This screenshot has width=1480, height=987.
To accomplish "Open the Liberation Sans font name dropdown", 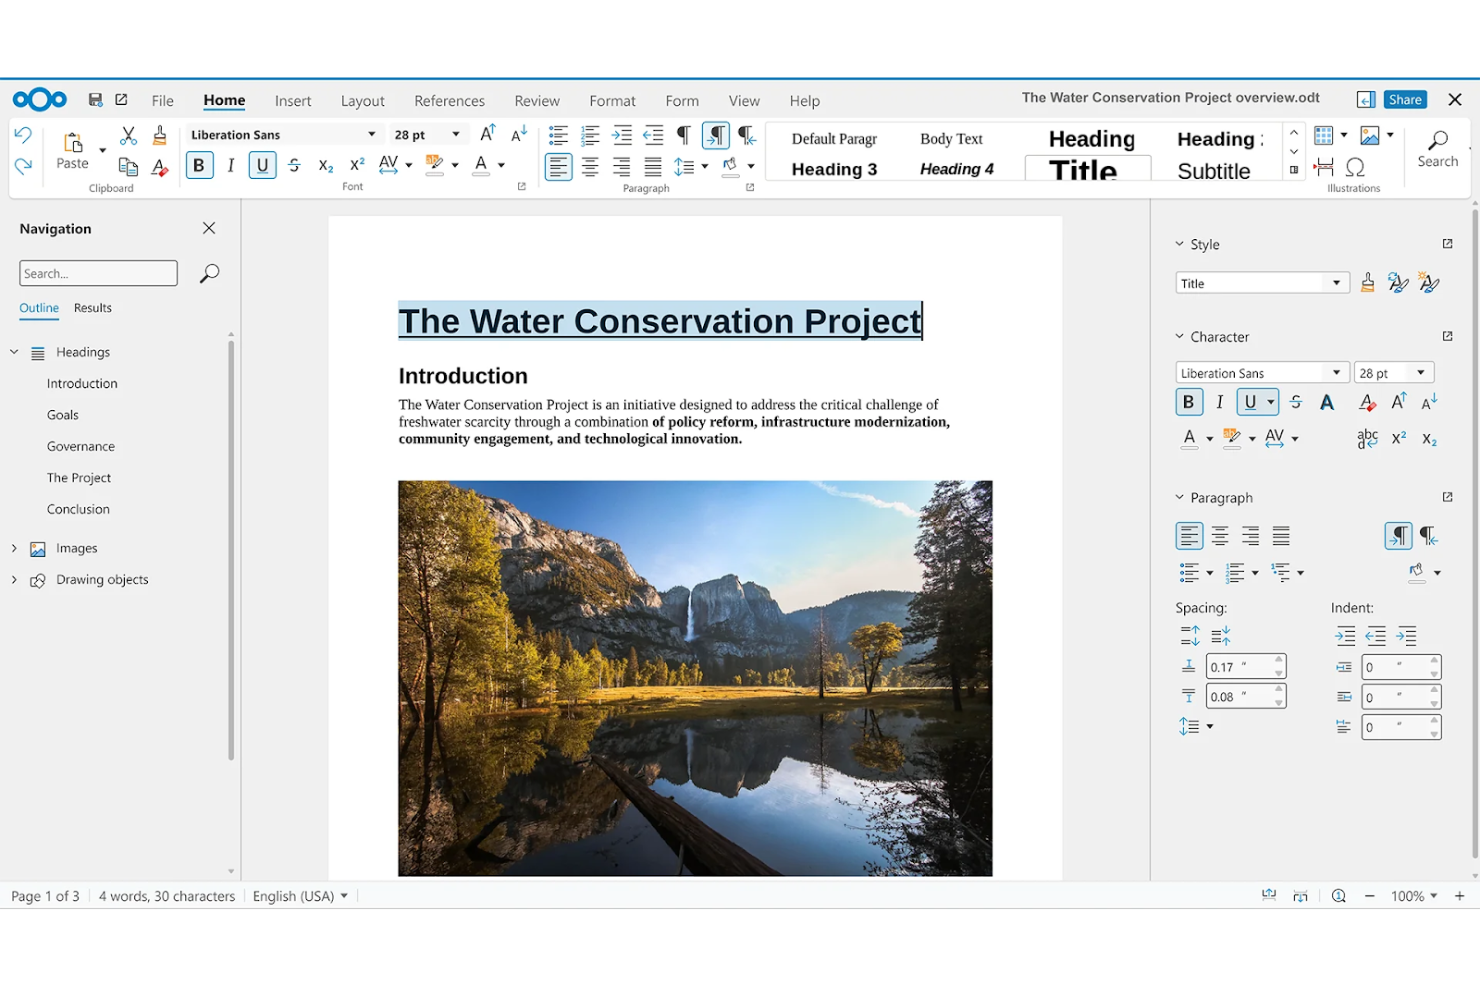I will click(x=371, y=133).
